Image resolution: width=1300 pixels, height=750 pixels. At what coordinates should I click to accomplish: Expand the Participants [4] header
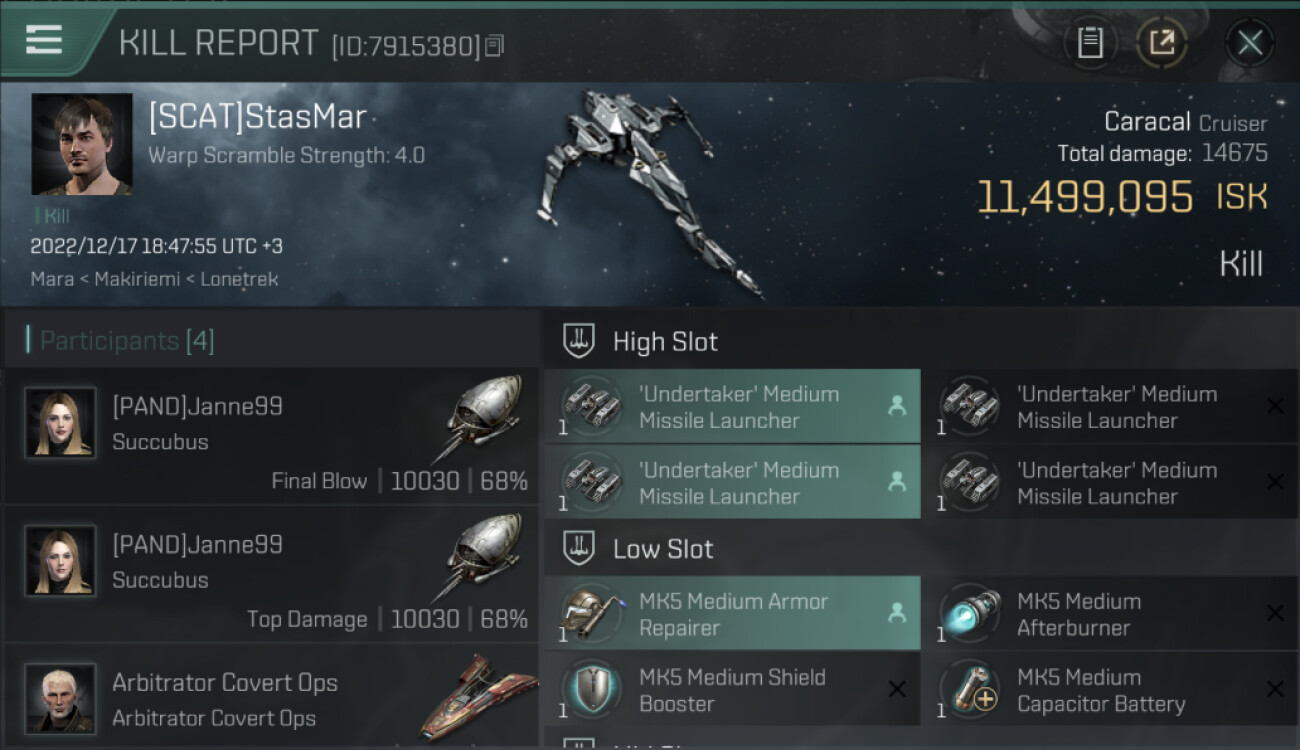(271, 340)
